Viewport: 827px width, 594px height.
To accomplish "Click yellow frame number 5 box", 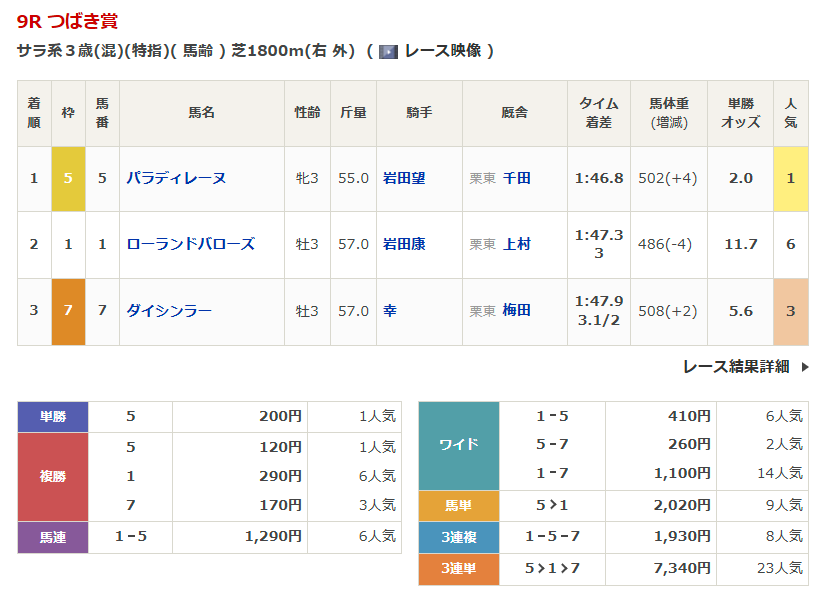I will pos(68,178).
